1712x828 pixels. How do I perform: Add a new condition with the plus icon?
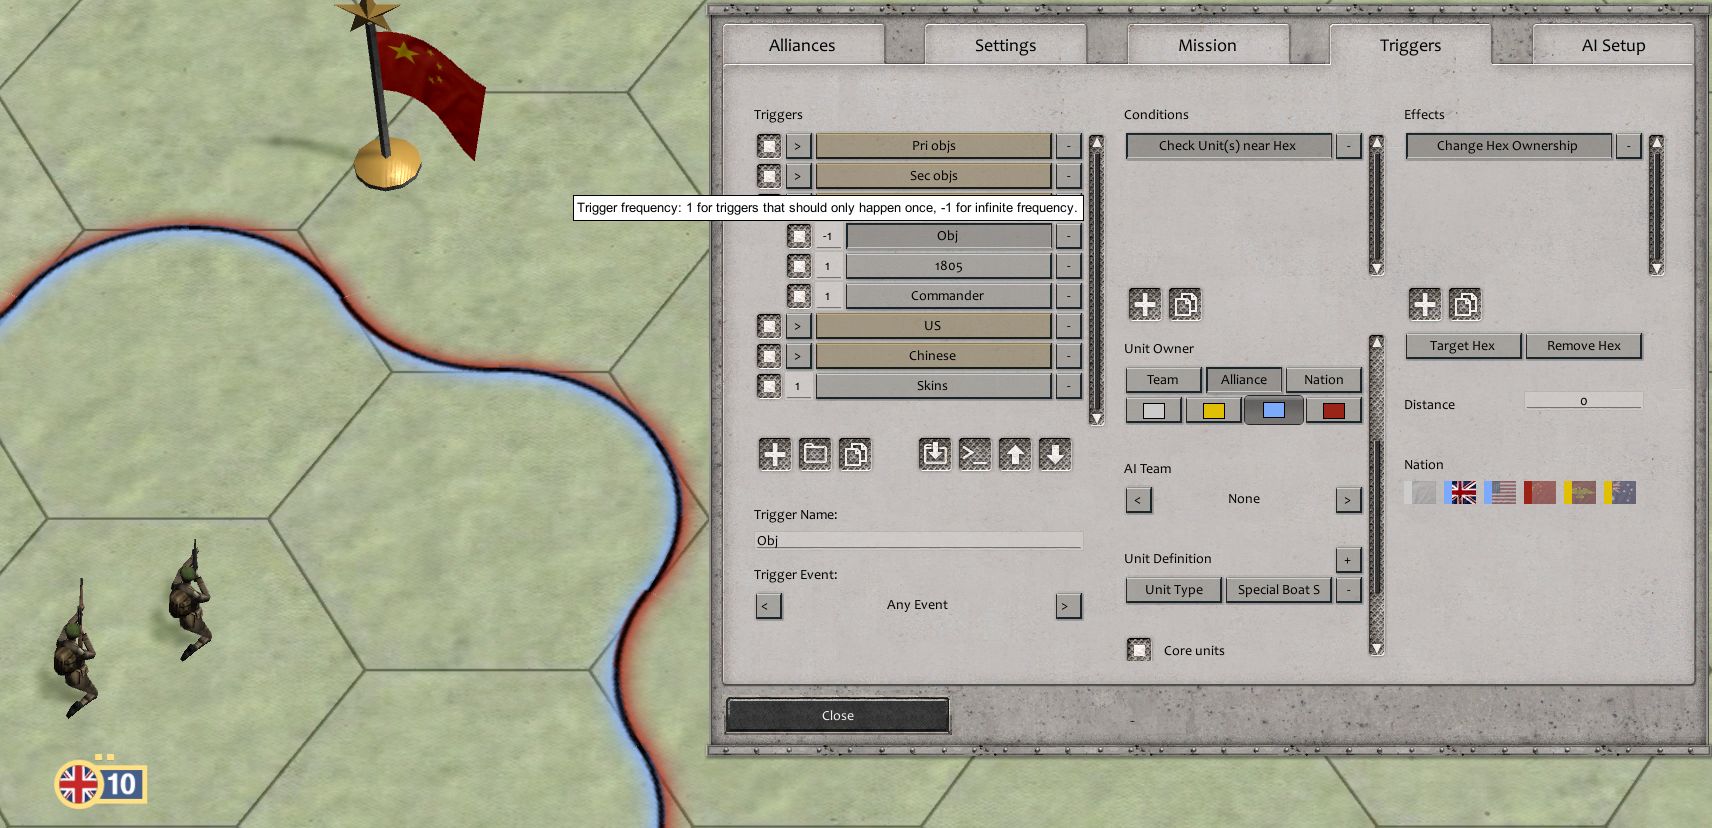pyautogui.click(x=1145, y=304)
